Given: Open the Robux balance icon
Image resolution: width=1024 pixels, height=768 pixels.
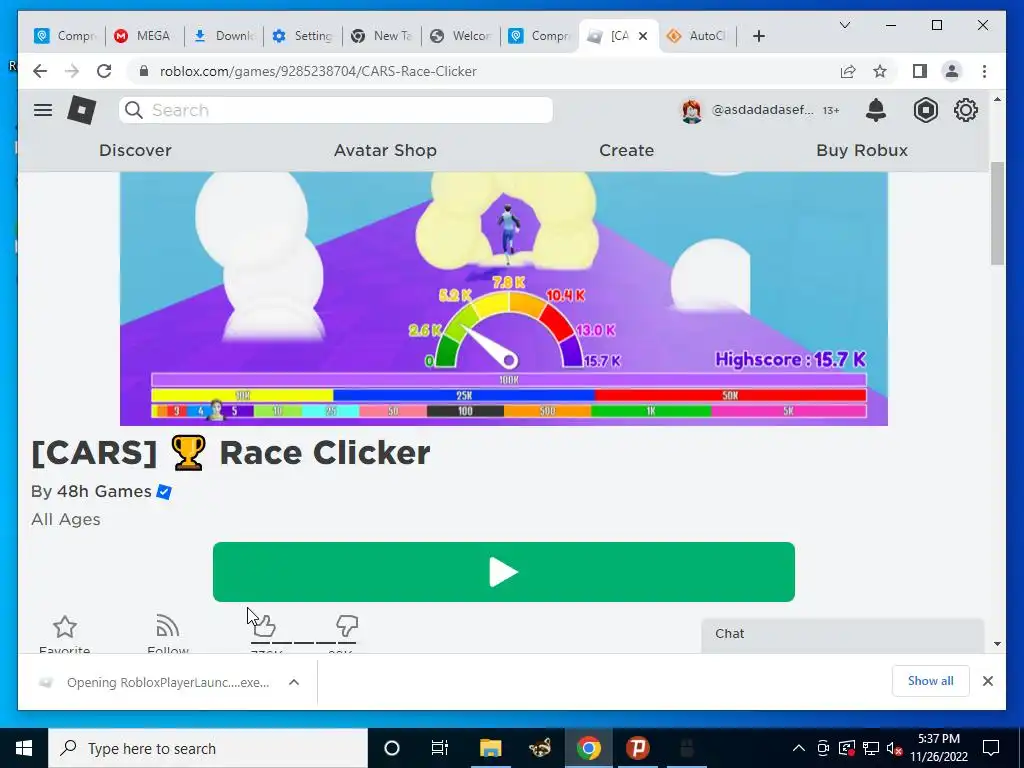Looking at the screenshot, I should pyautogui.click(x=925, y=110).
